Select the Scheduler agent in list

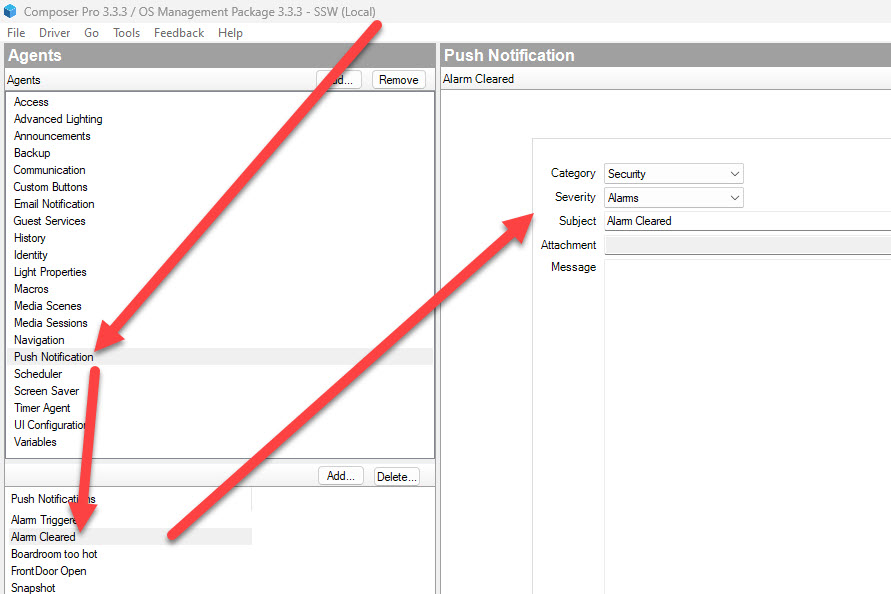[x=38, y=374]
